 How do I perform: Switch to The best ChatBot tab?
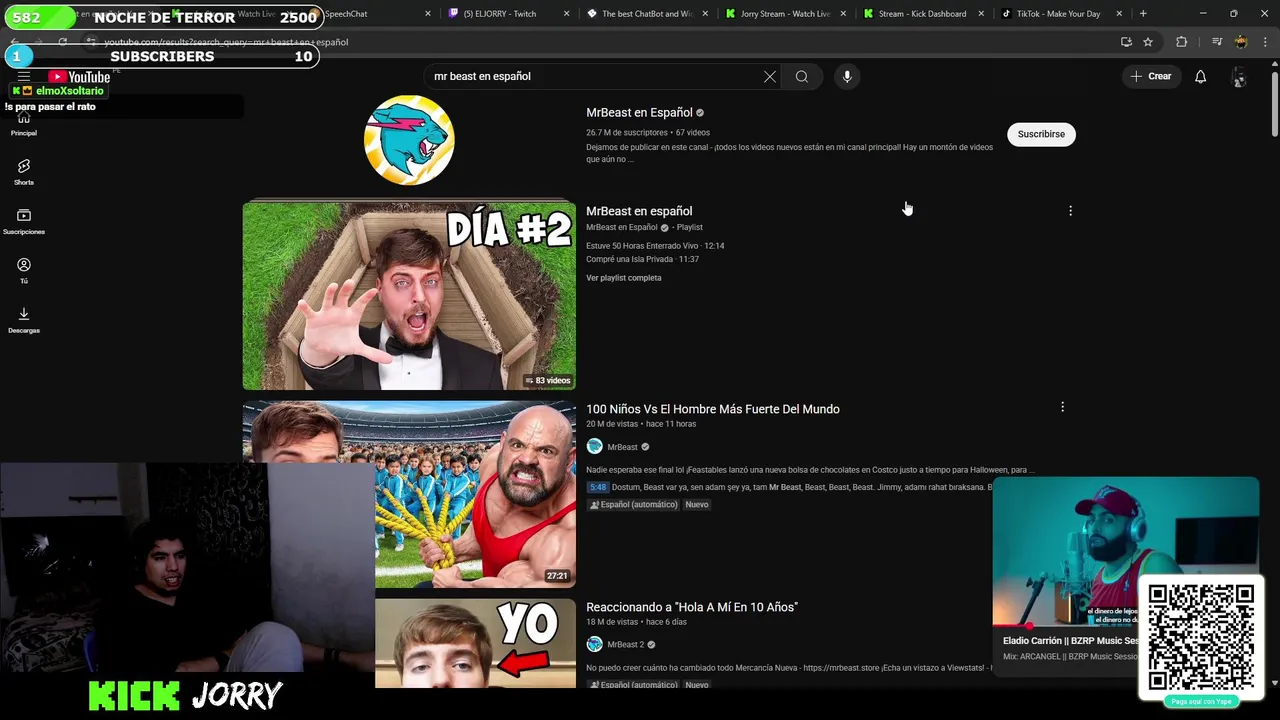[647, 14]
